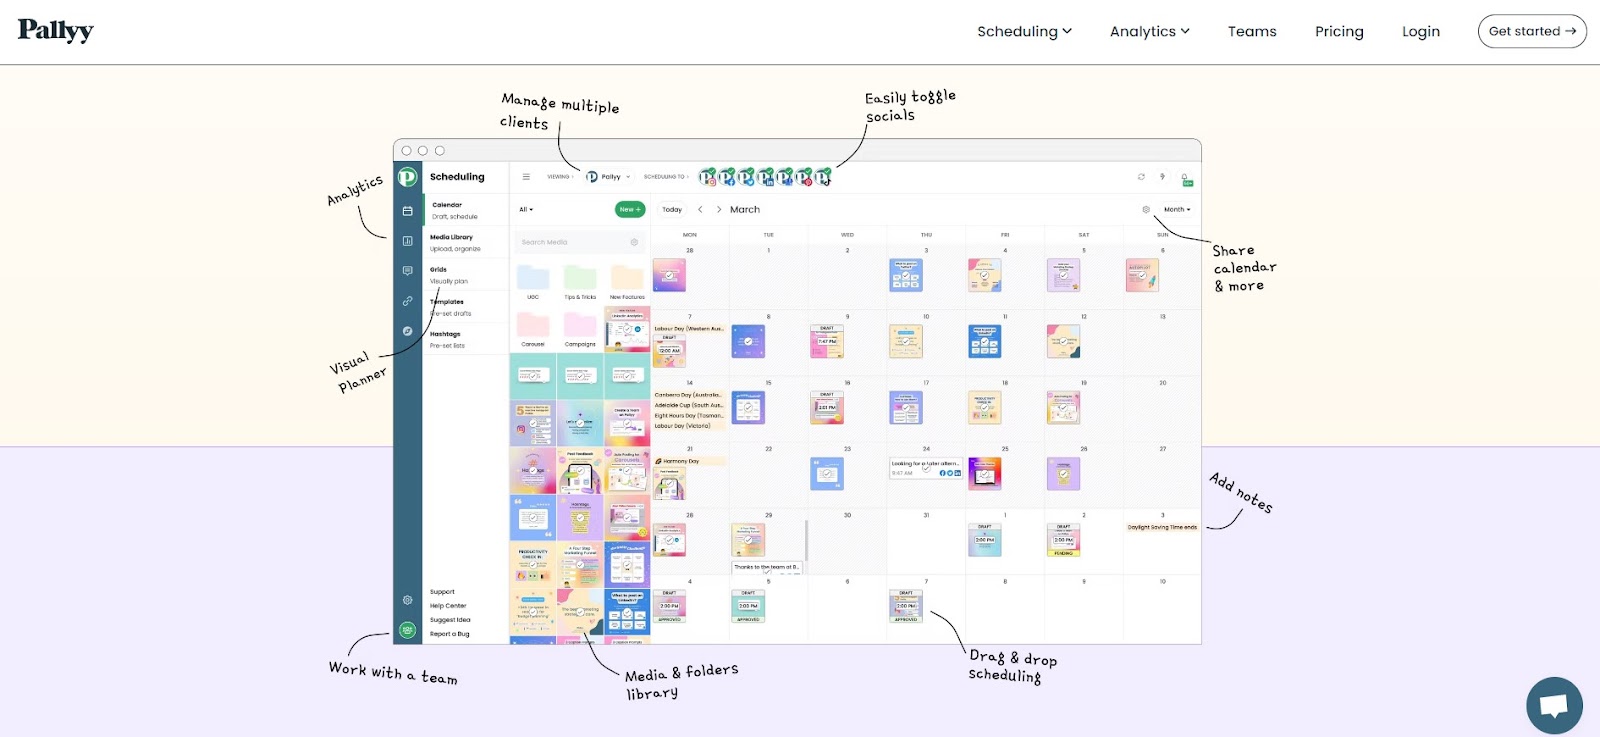This screenshot has height=737, width=1600.
Task: Click the link icon in the sidebar
Action: (407, 301)
